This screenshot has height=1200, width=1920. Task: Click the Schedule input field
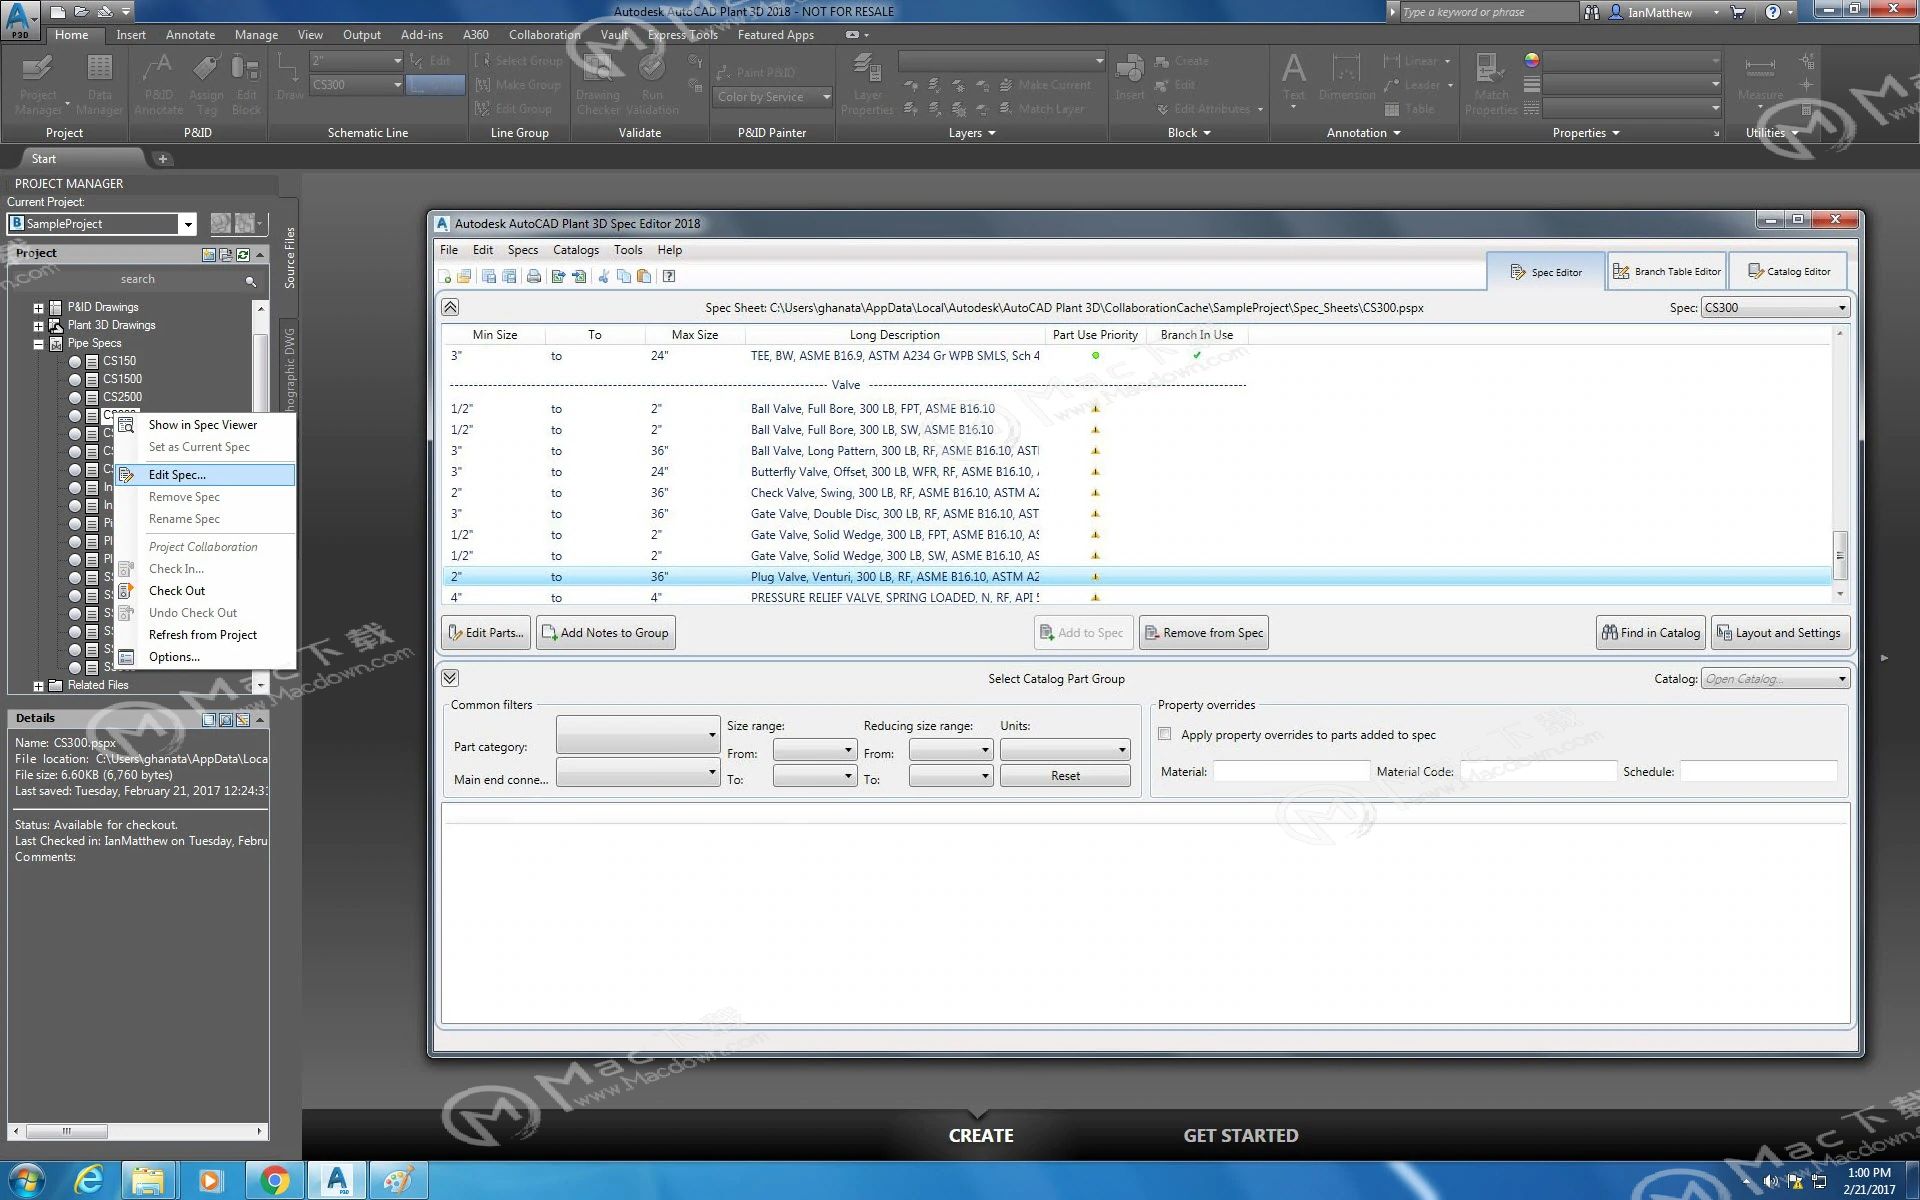pyautogui.click(x=1758, y=772)
